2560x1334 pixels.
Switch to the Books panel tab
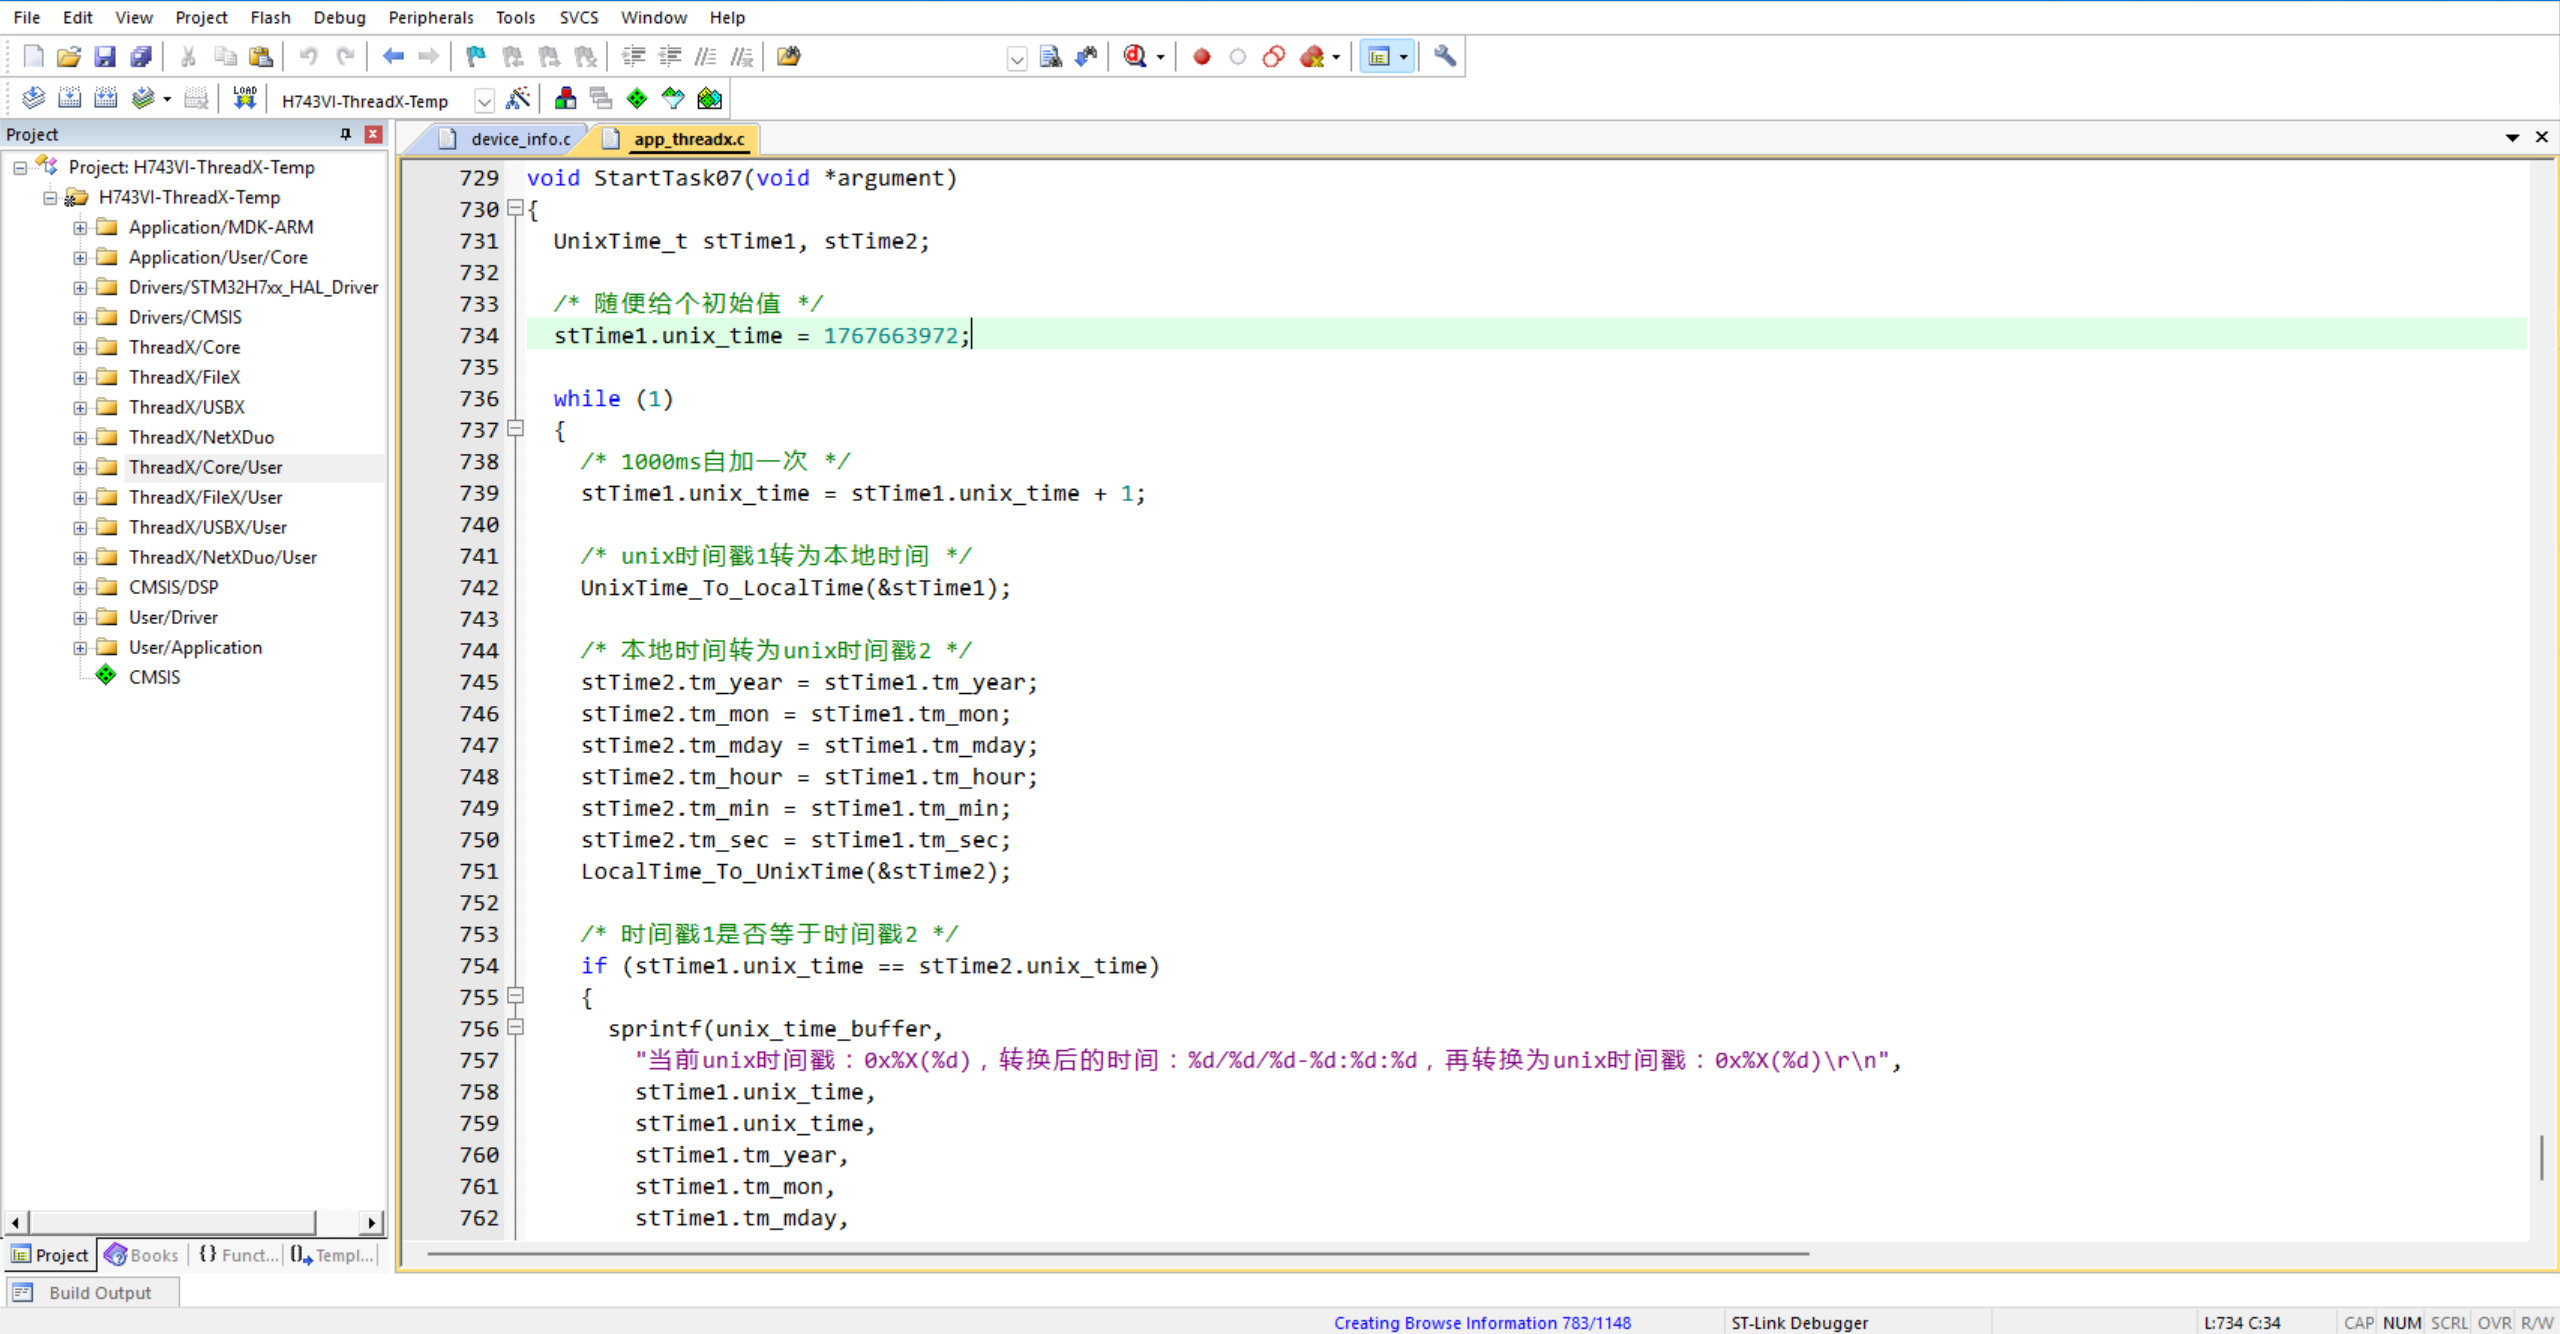[141, 1255]
